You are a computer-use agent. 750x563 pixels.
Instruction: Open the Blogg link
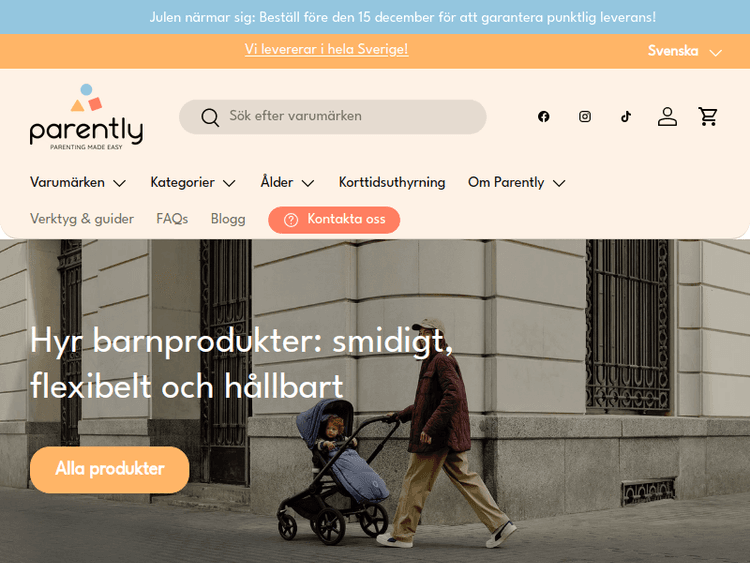[228, 219]
